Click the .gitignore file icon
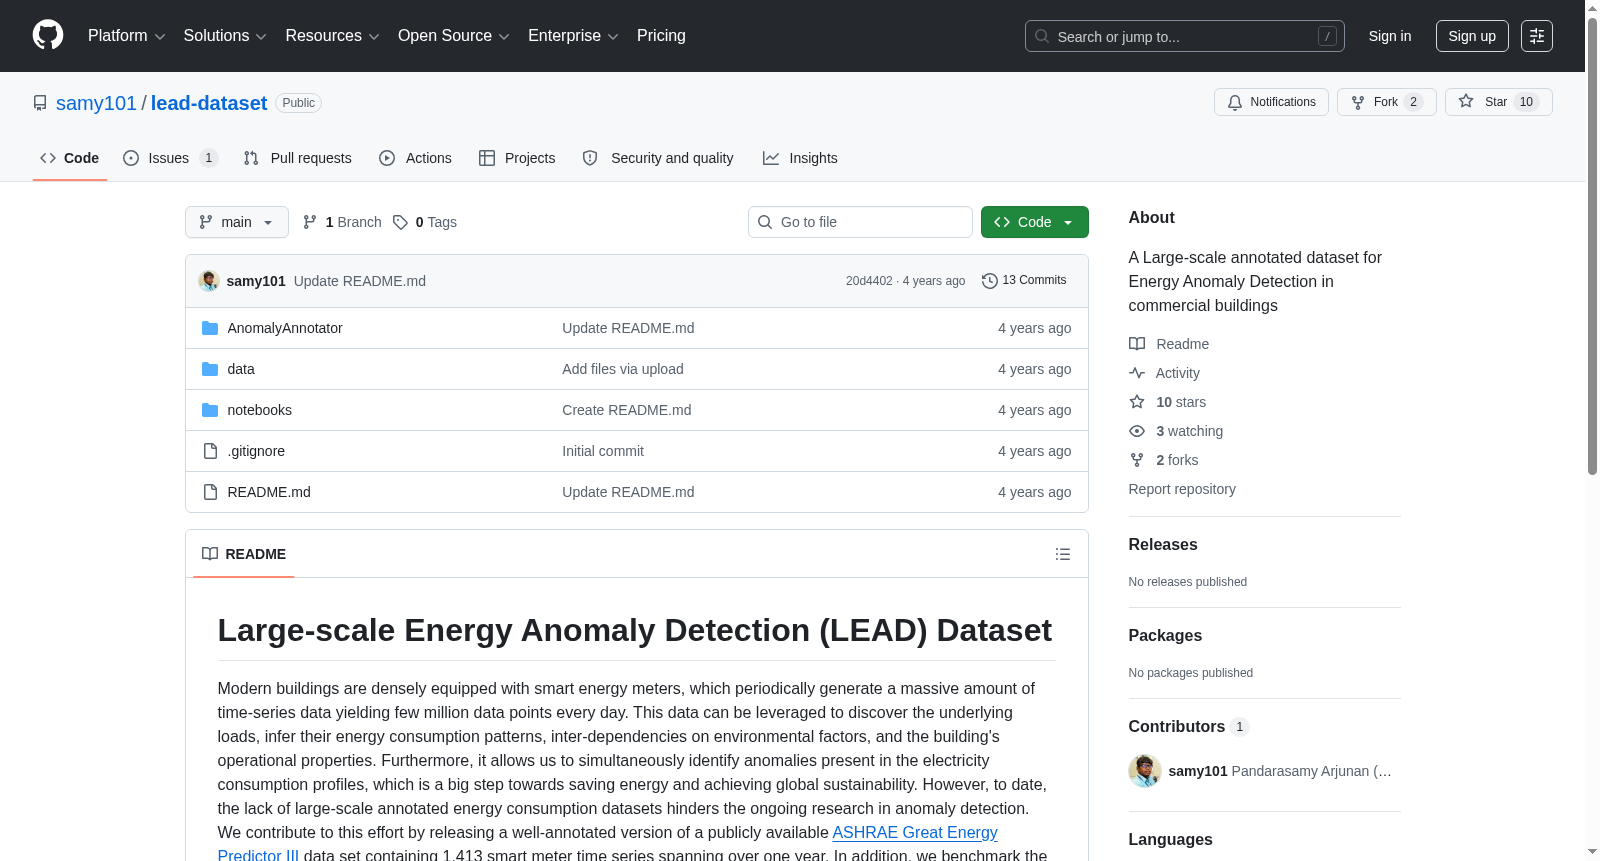1600x861 pixels. click(x=210, y=451)
